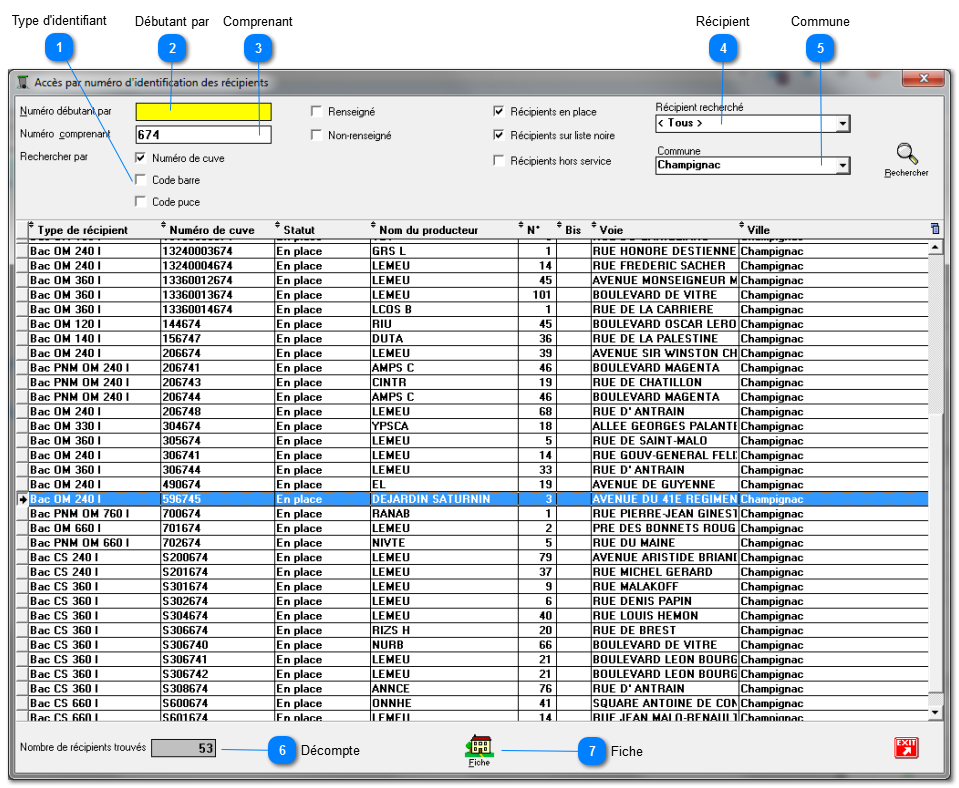Click the trash bin icon in title bar
Image resolution: width=959 pixels, height=788 pixels.
[23, 82]
